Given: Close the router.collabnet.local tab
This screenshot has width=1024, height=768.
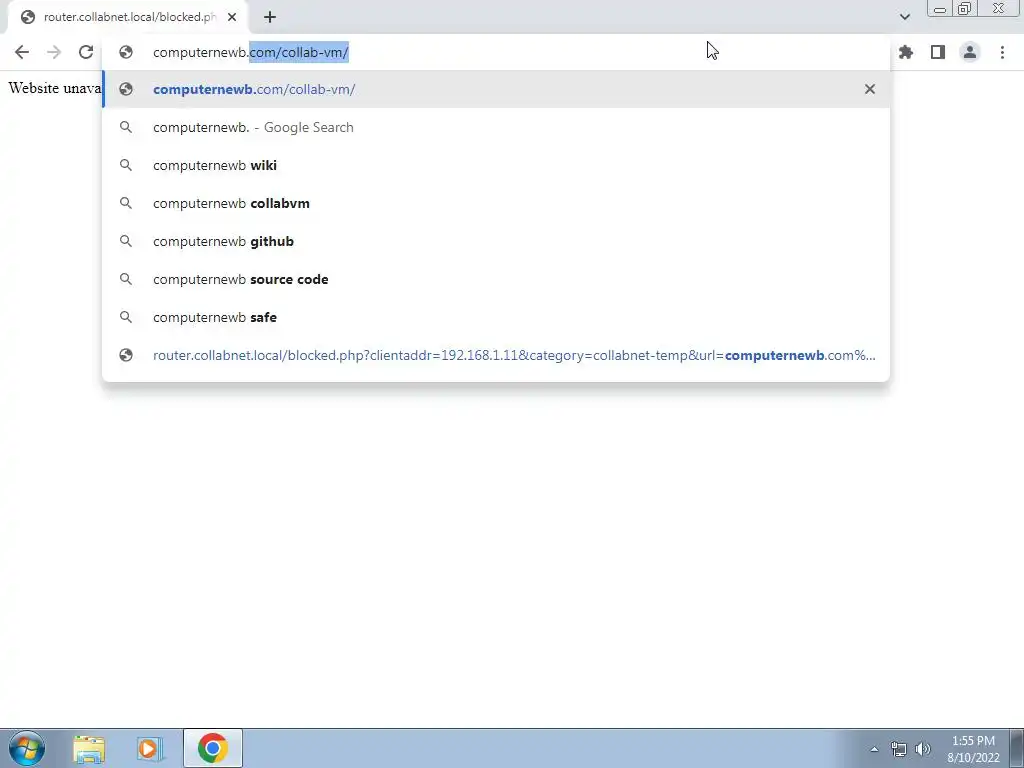Looking at the screenshot, I should point(232,17).
